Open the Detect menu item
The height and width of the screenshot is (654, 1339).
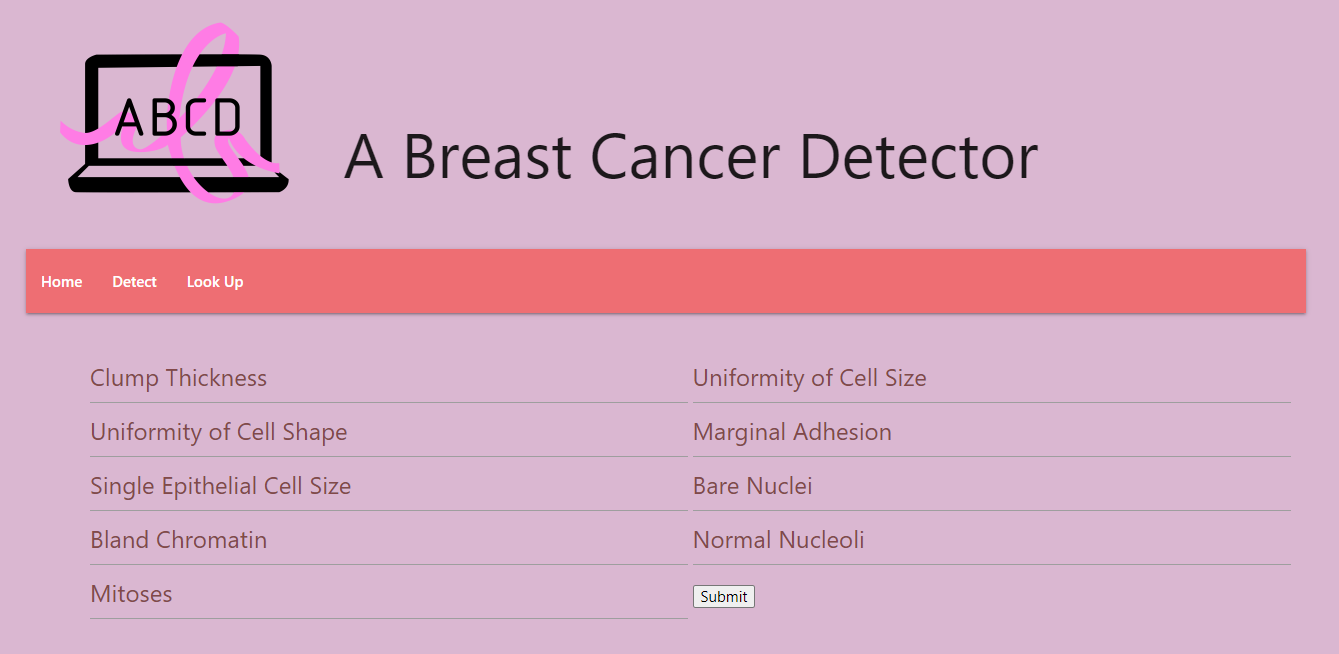tap(134, 282)
